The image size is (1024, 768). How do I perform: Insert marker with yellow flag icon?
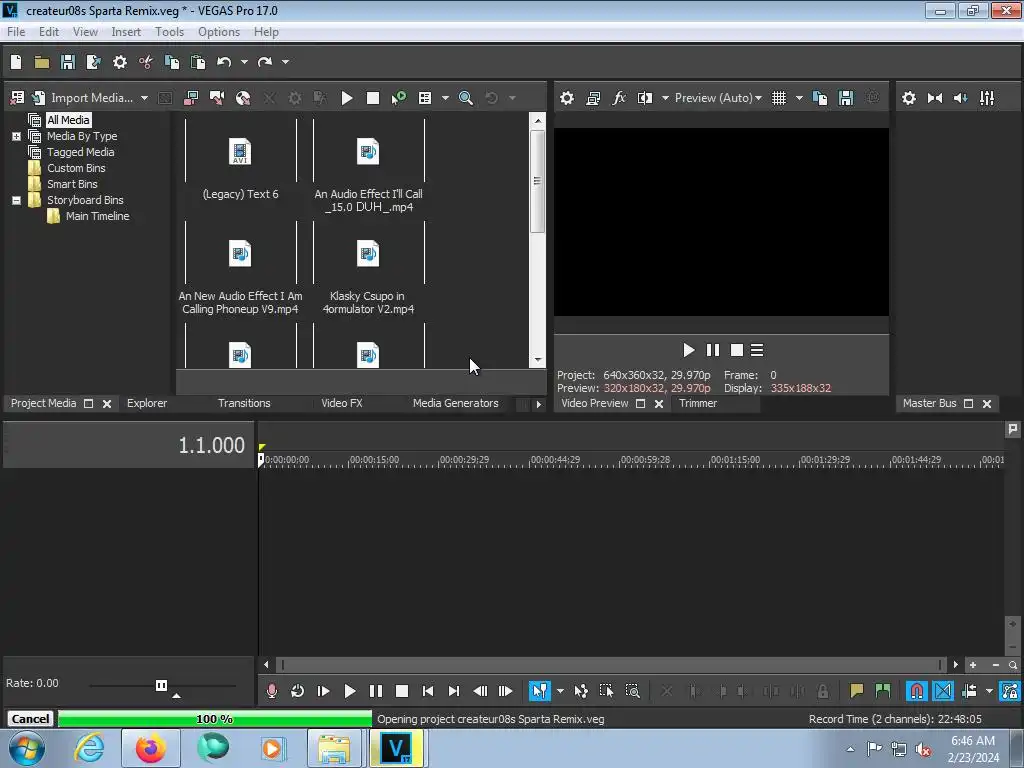coord(856,691)
